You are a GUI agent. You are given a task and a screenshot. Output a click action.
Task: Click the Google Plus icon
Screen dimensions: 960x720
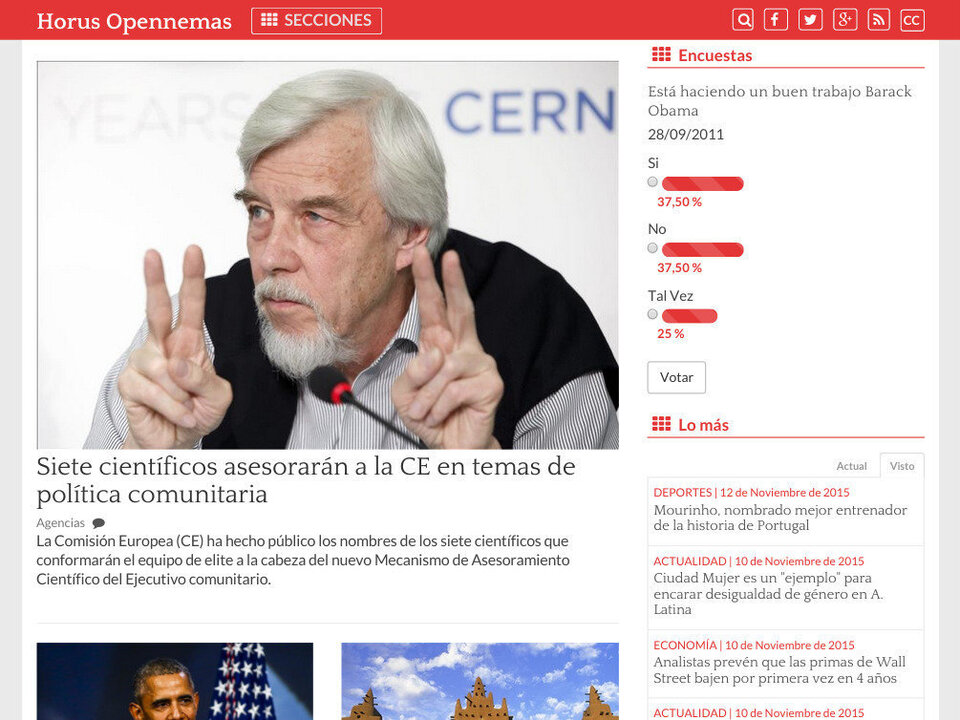point(845,20)
